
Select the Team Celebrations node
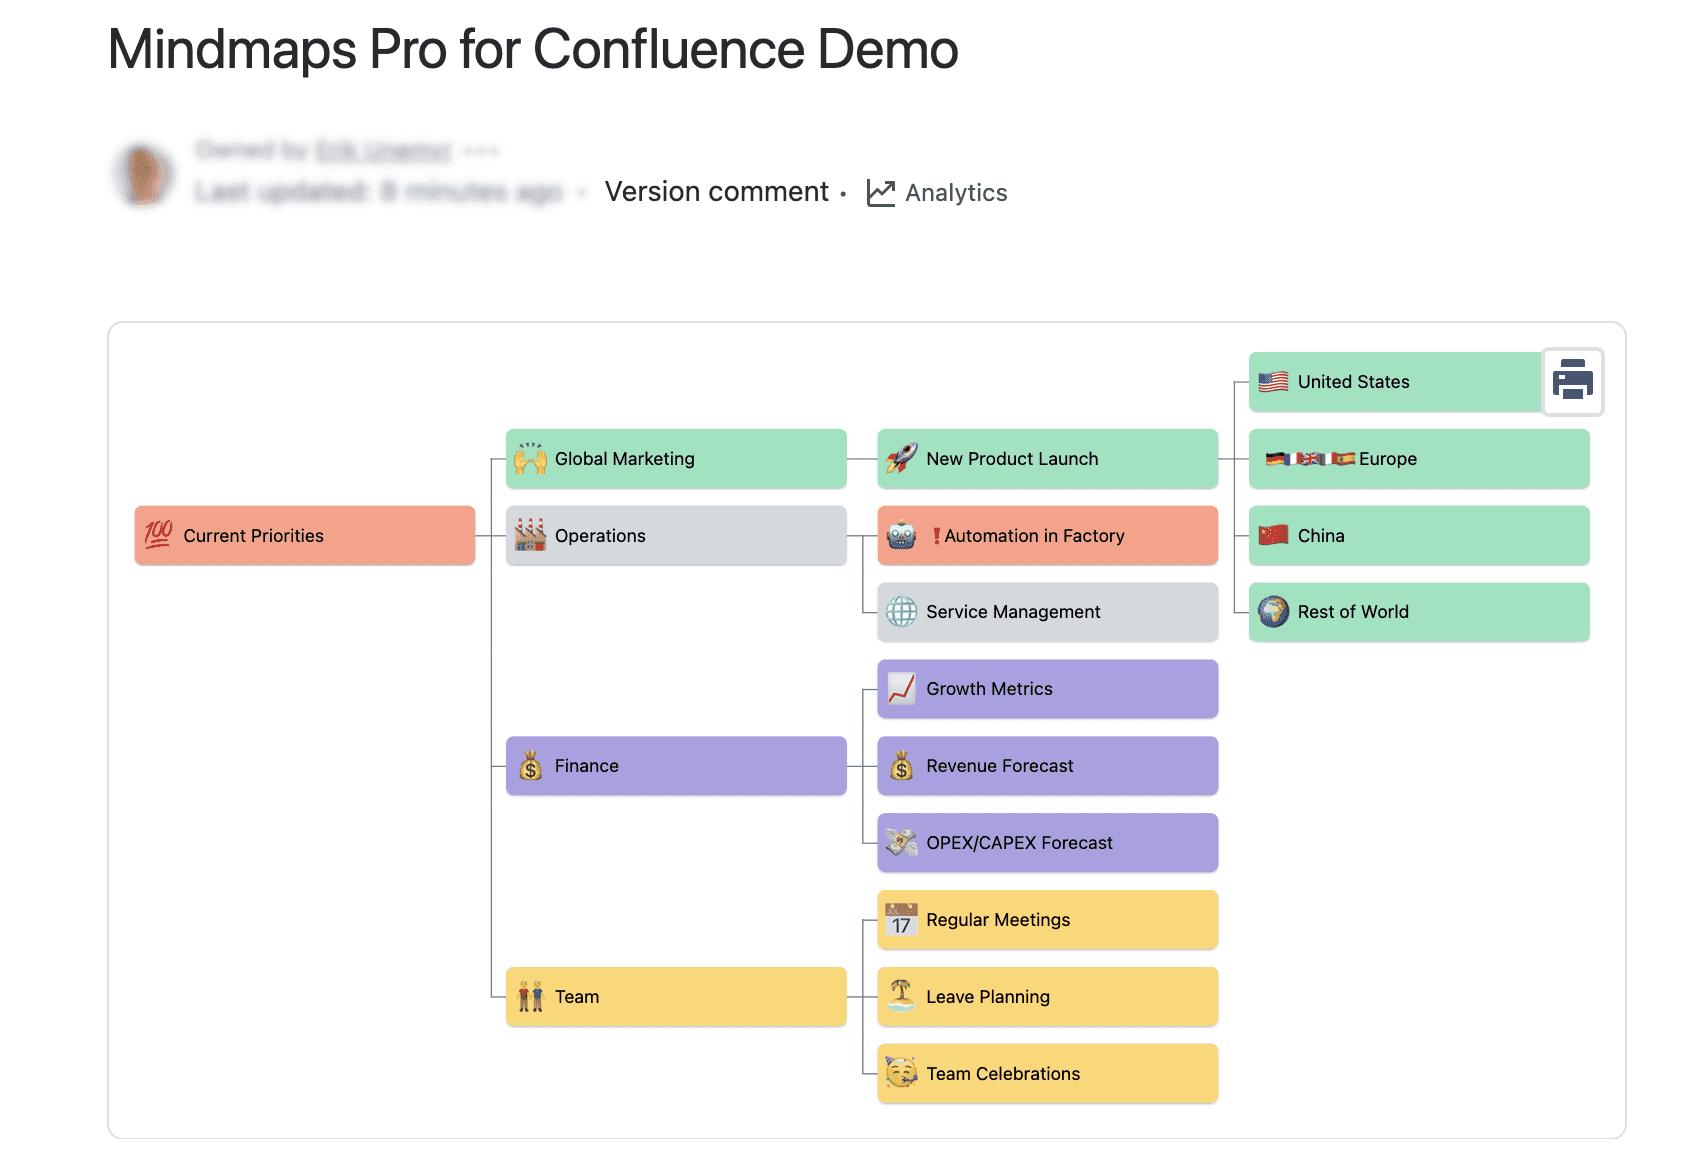click(1048, 1074)
